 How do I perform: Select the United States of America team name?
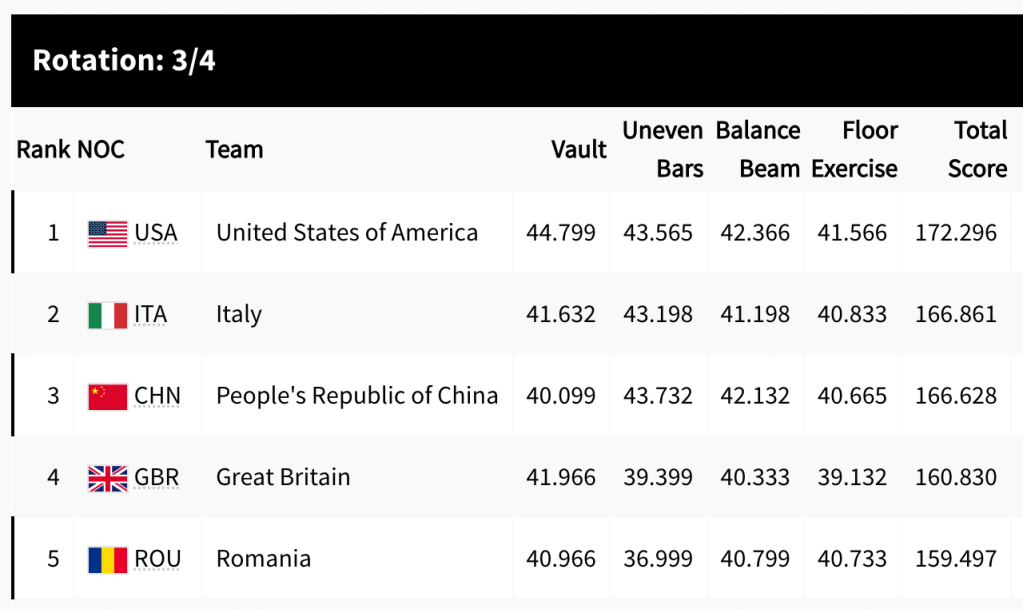coord(347,233)
